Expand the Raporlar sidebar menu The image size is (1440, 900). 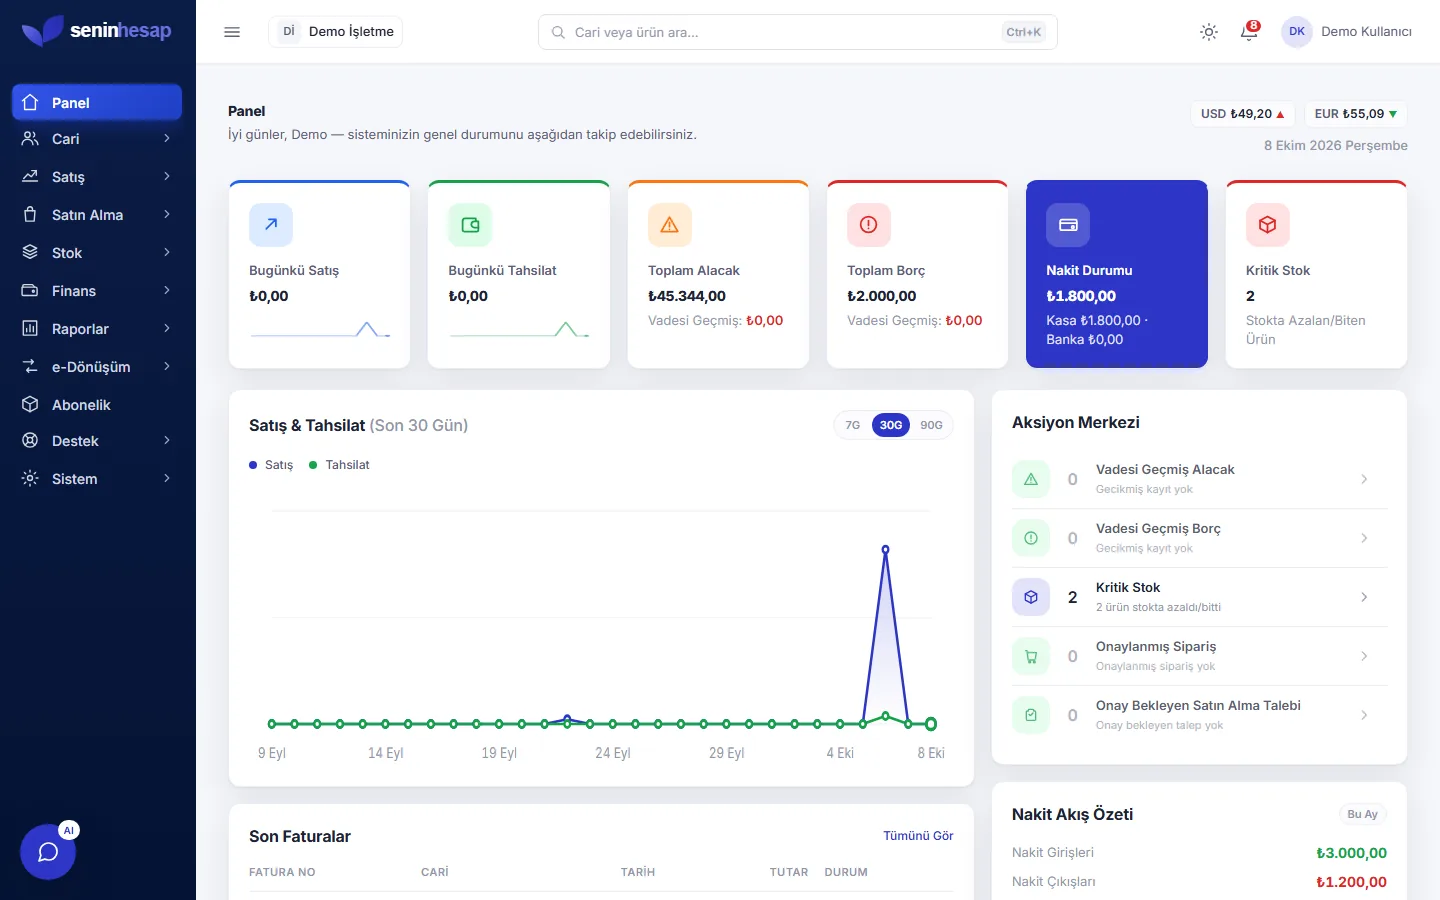pyautogui.click(x=97, y=329)
